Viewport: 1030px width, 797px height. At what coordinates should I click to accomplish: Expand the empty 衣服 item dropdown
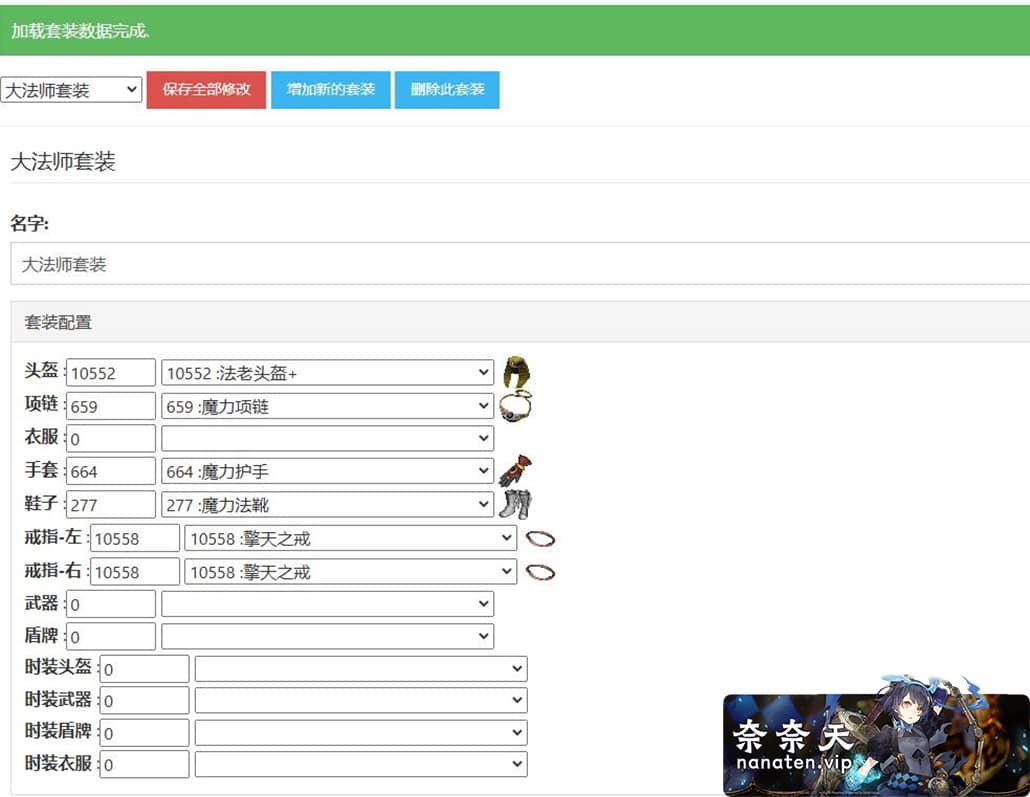[x=327, y=438]
